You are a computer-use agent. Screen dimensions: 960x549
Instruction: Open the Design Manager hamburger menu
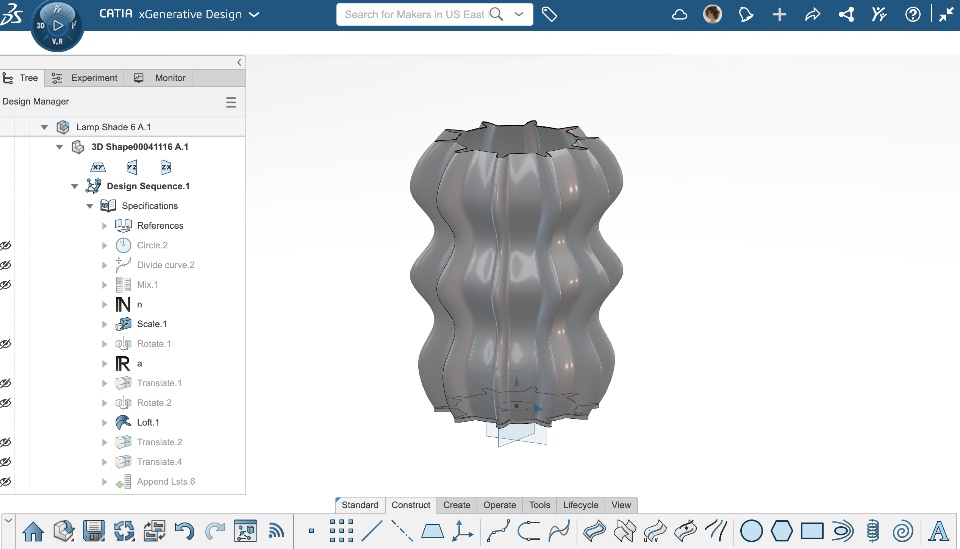(231, 102)
